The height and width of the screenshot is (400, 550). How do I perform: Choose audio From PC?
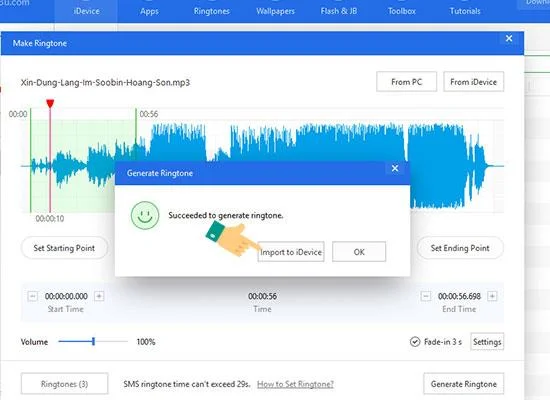(407, 82)
